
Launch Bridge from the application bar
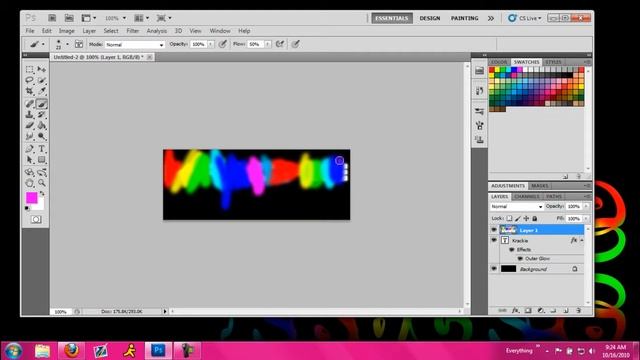(52, 18)
